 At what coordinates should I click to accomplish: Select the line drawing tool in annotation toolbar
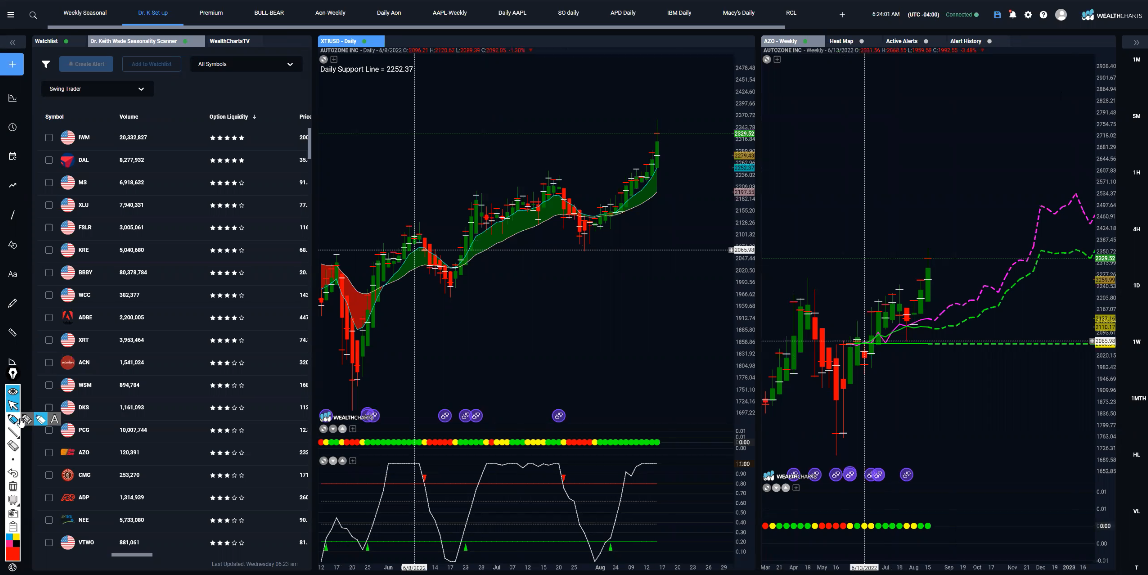[12, 432]
